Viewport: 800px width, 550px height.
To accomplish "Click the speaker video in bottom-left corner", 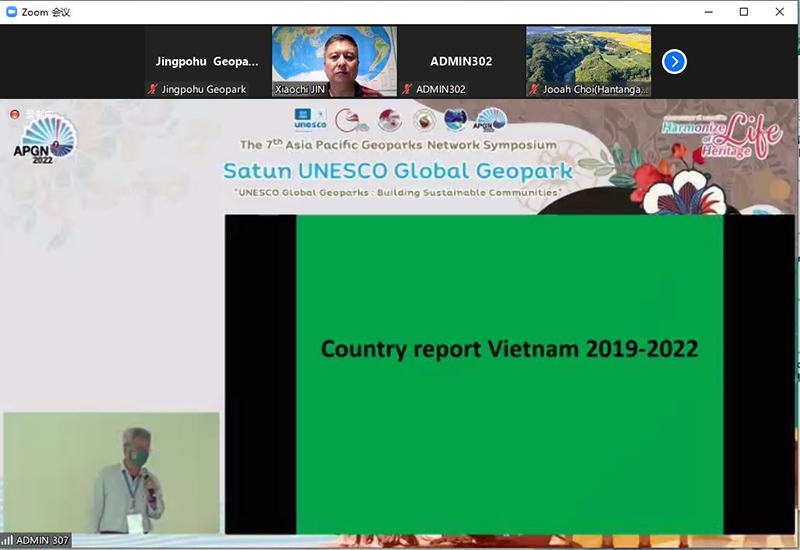I will point(110,472).
